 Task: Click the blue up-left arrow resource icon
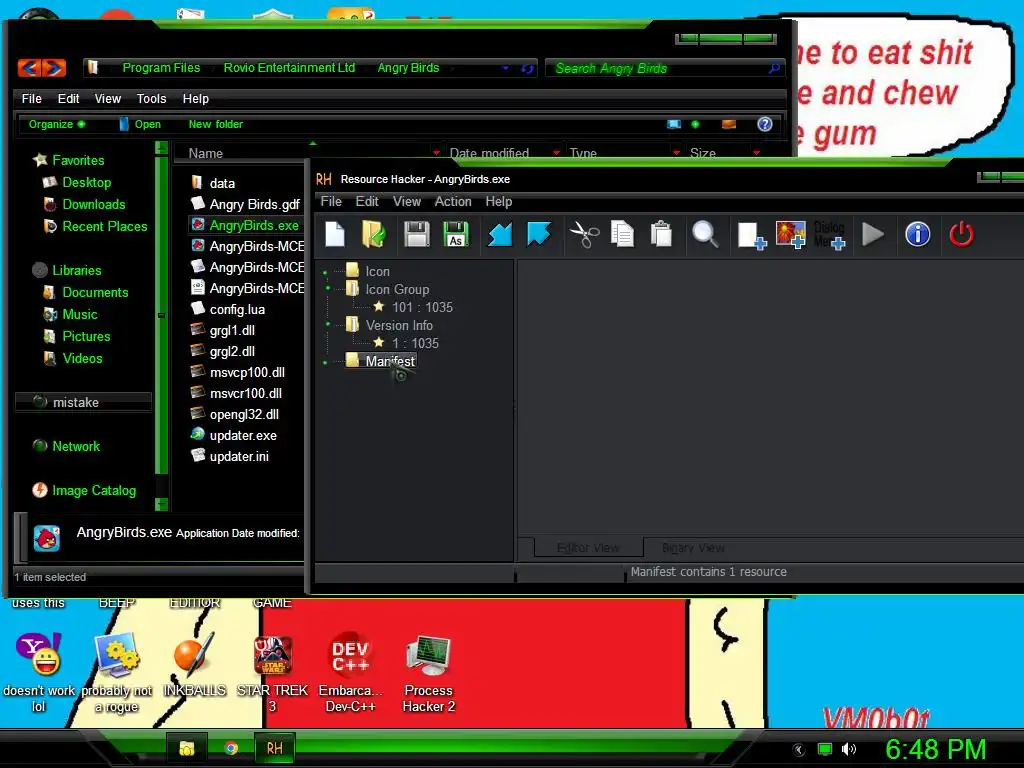pyautogui.click(x=539, y=234)
